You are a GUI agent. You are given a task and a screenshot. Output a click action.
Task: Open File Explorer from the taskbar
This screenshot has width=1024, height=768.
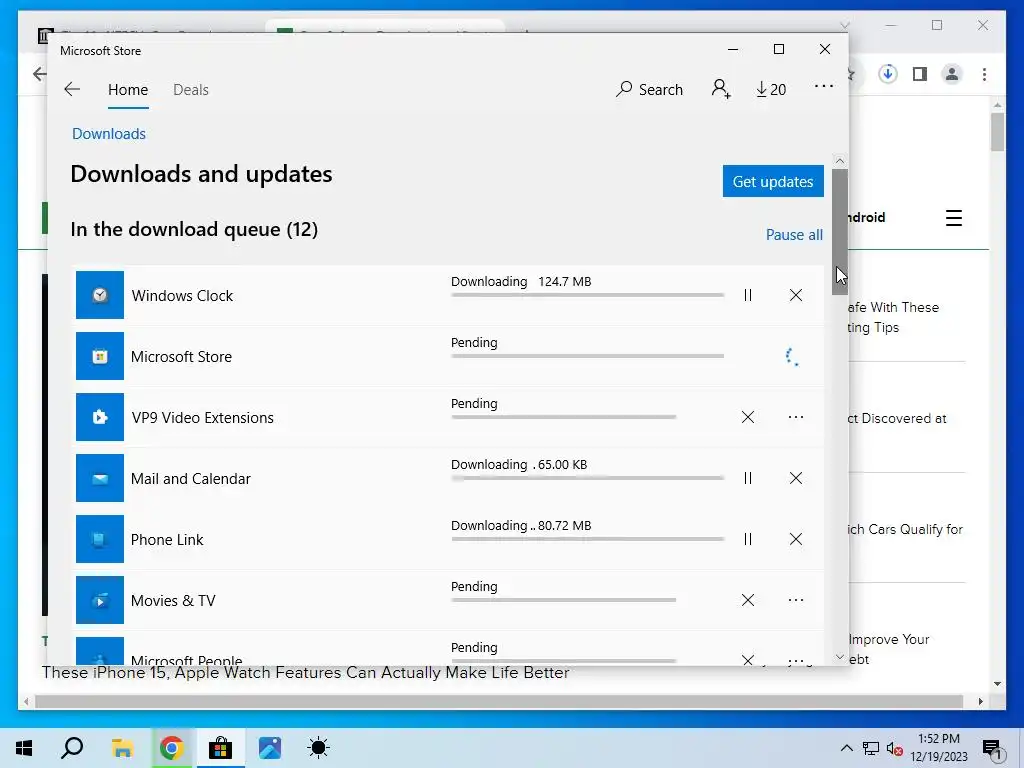[122, 748]
